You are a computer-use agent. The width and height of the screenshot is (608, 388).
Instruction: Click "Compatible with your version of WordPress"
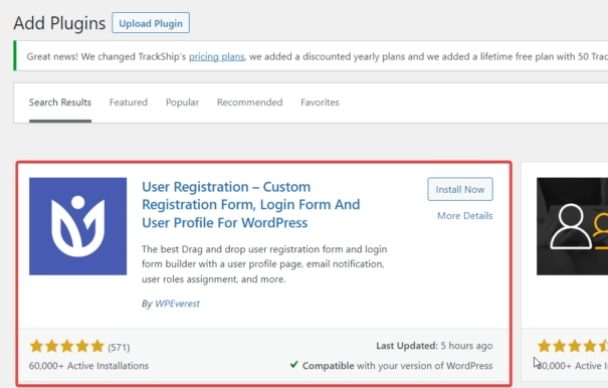(x=397, y=366)
